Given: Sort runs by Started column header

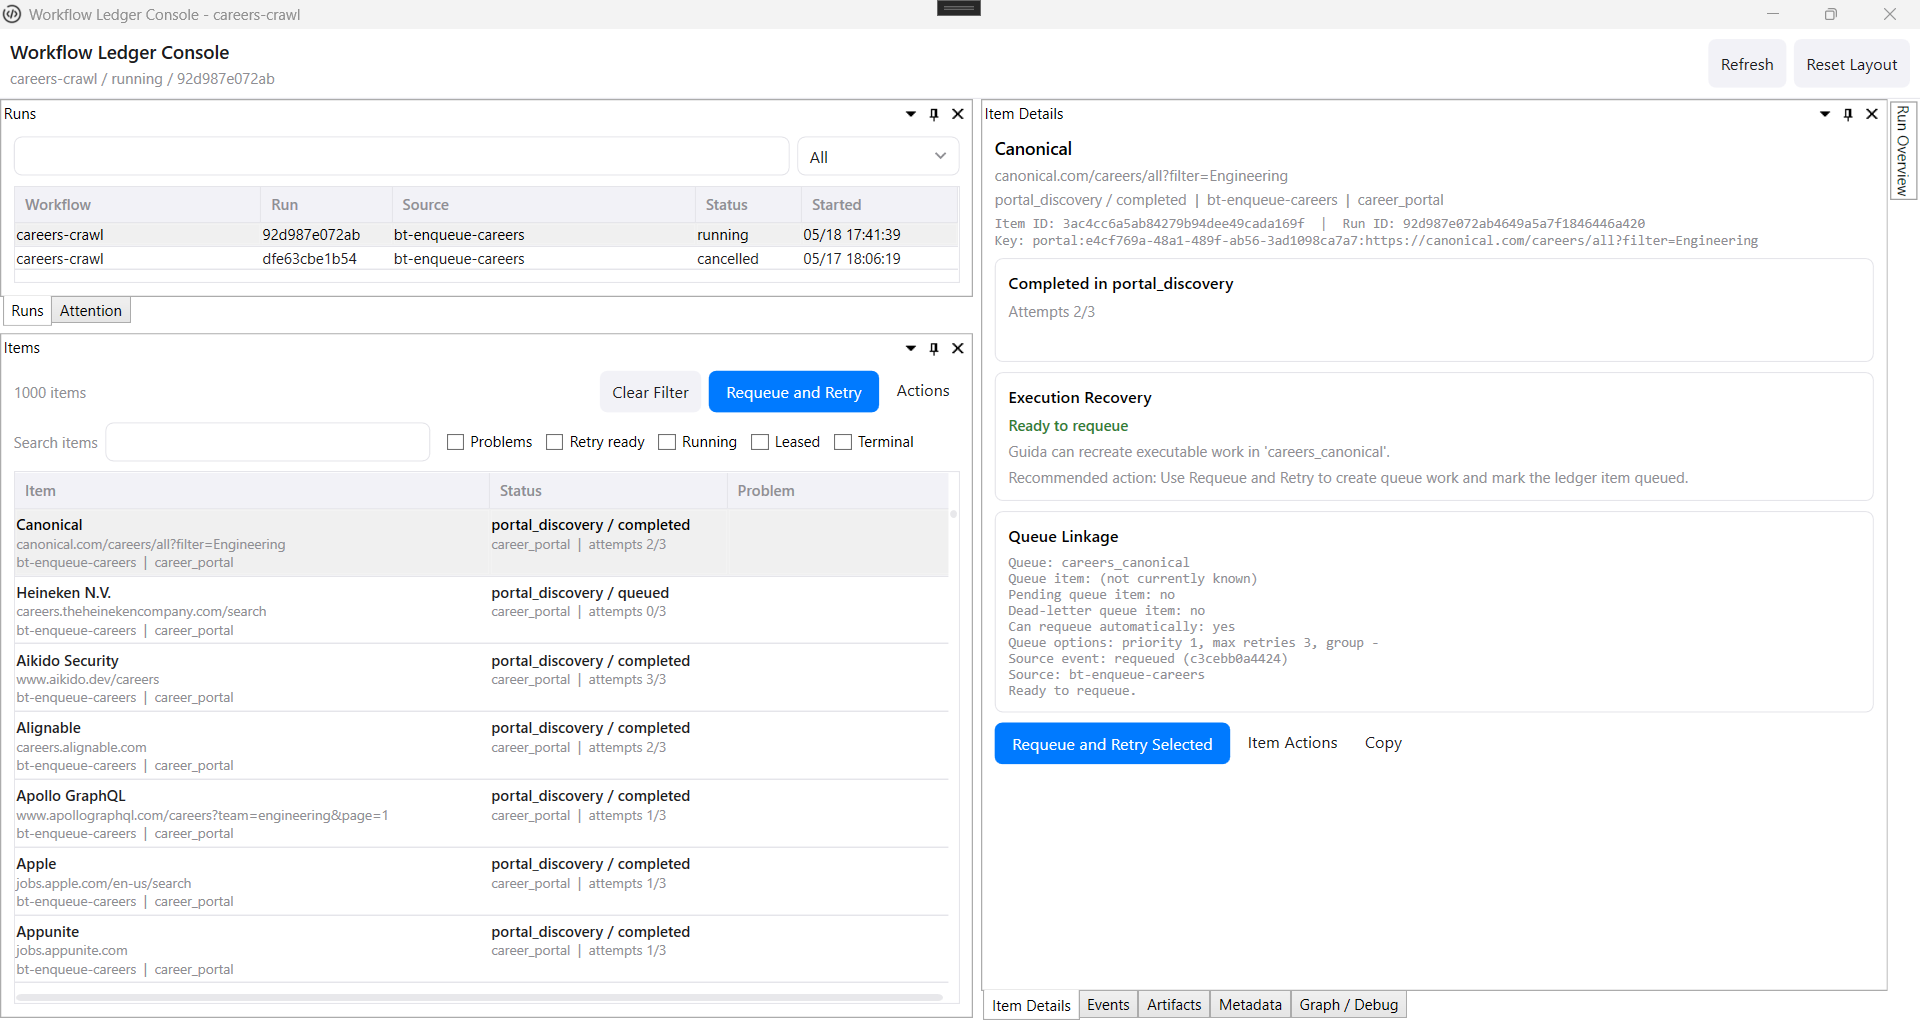Looking at the screenshot, I should coord(878,205).
